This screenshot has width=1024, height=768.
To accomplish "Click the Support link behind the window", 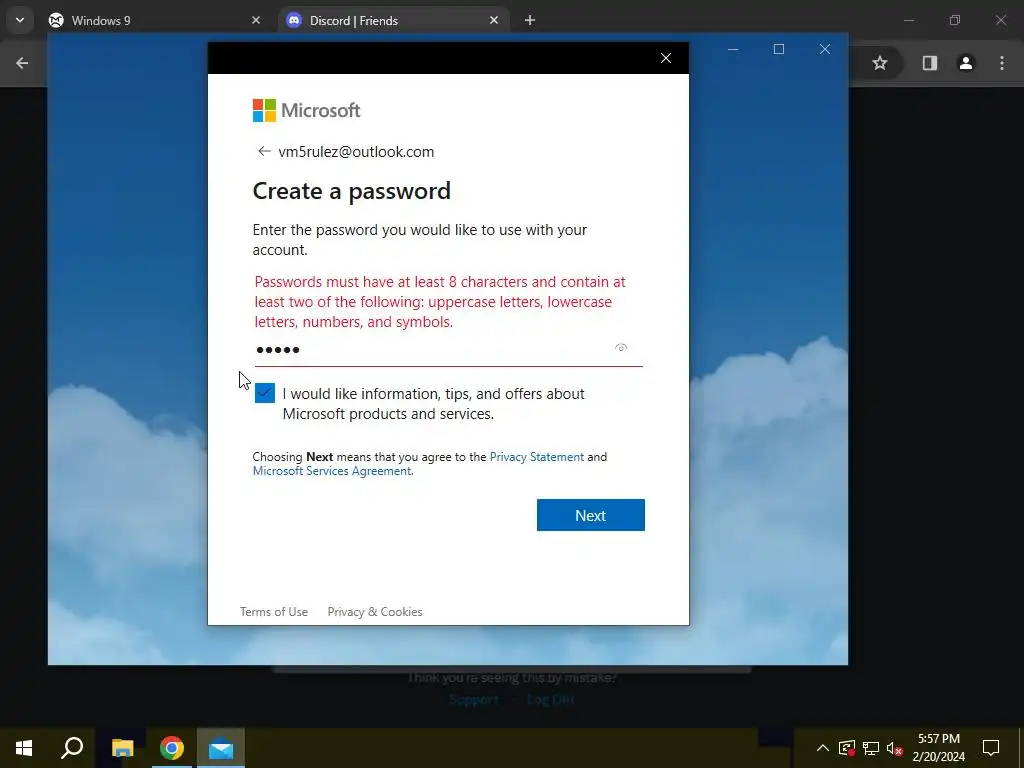I will [x=473, y=699].
